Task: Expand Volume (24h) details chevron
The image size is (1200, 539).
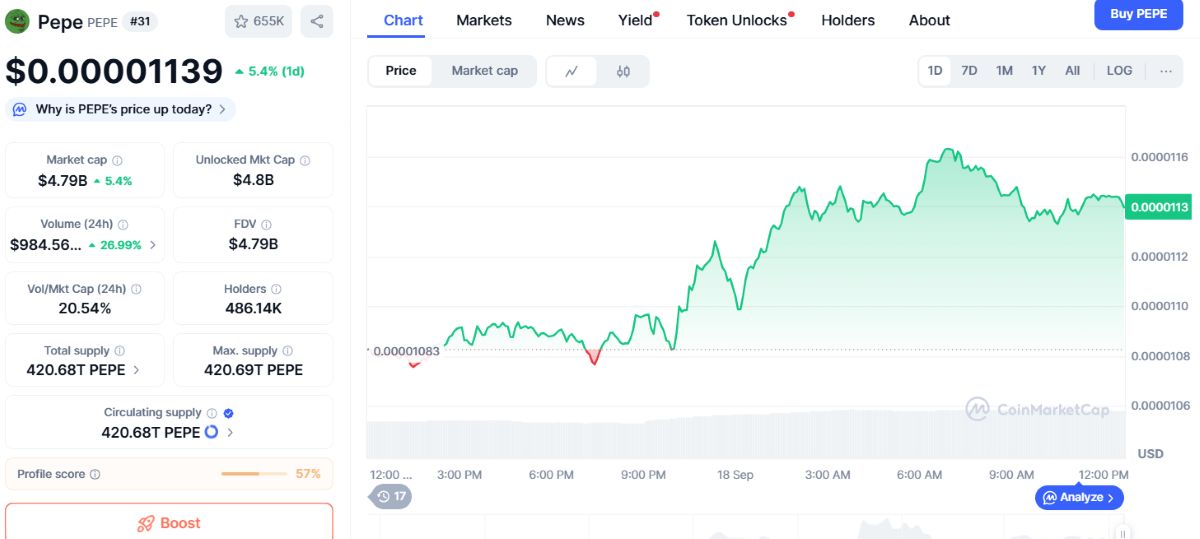Action: tap(153, 245)
